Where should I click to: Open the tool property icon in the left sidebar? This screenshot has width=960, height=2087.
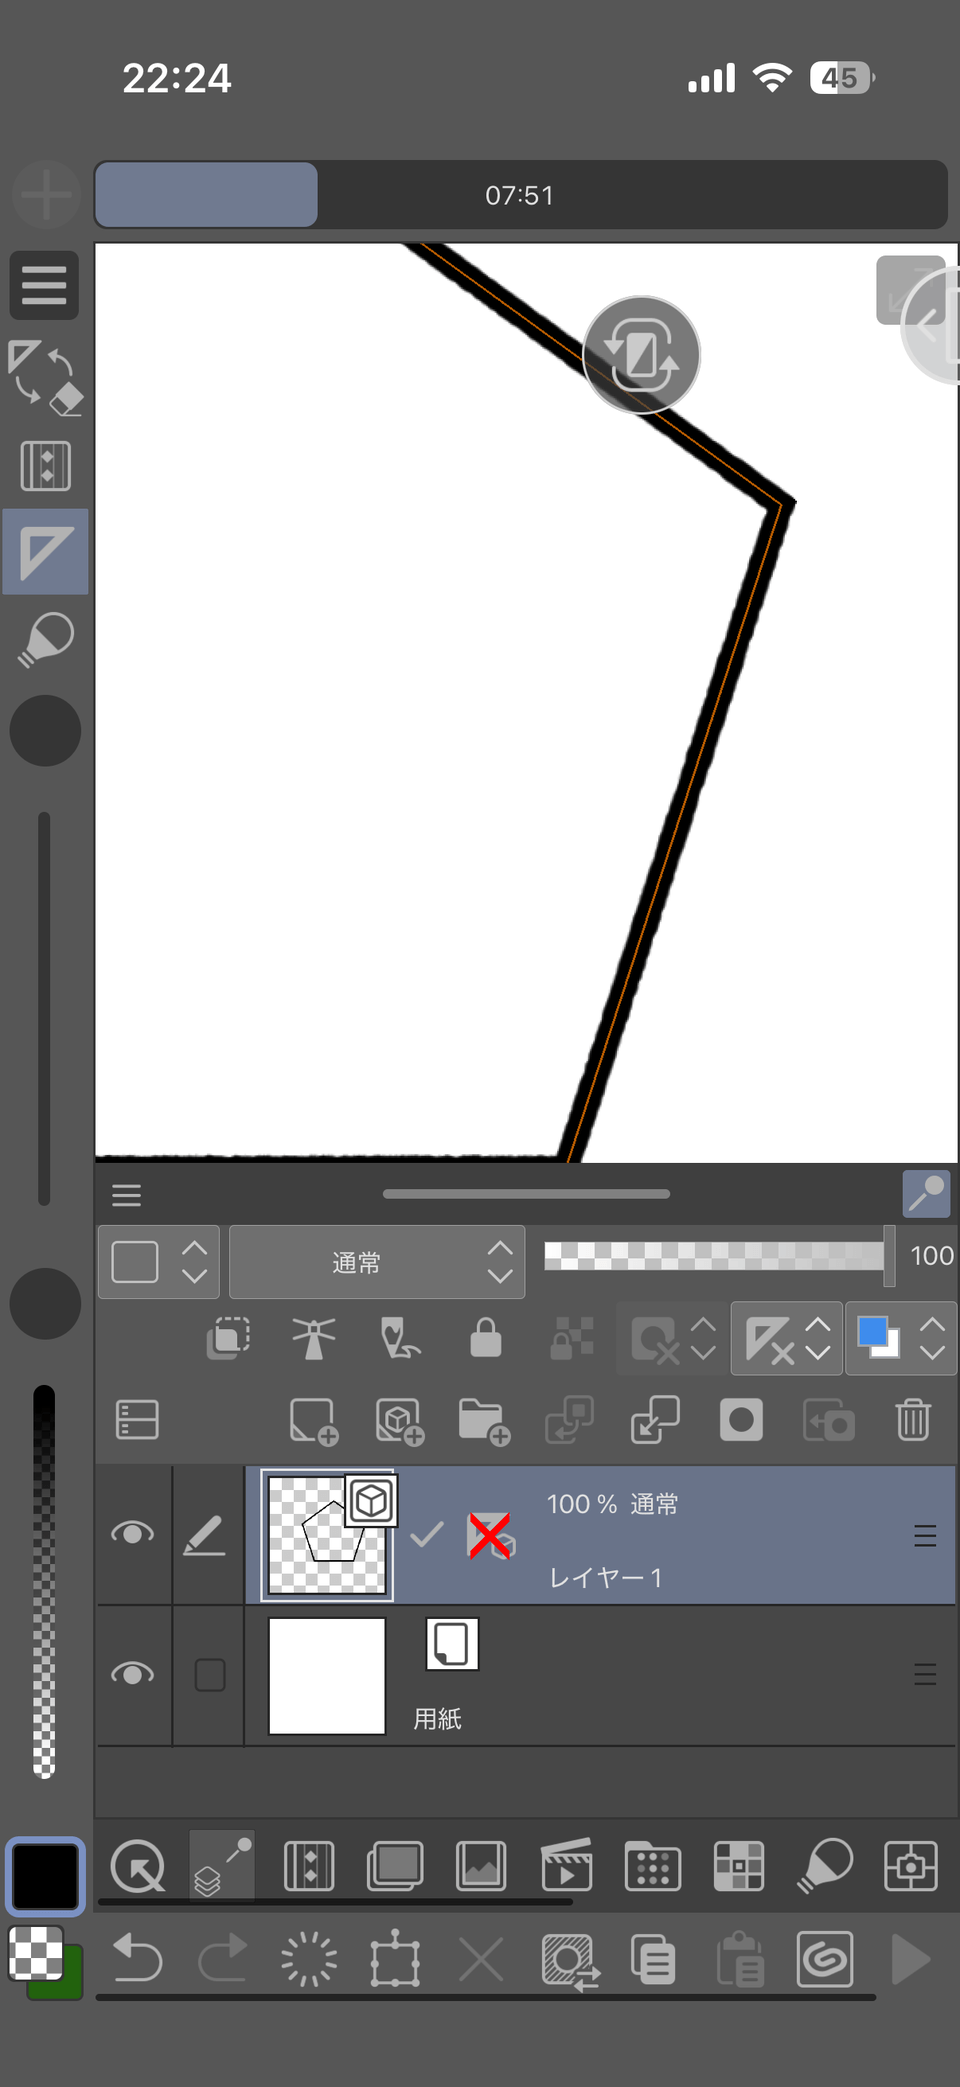point(45,465)
